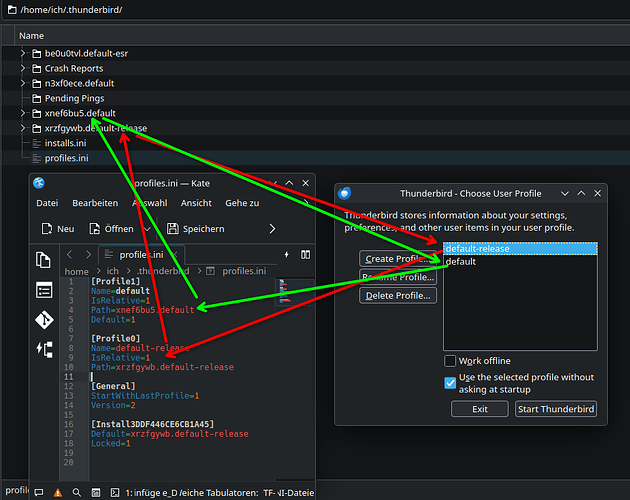630x500 pixels.
Task: Open the Bearbeiten menu
Action: [x=95, y=203]
